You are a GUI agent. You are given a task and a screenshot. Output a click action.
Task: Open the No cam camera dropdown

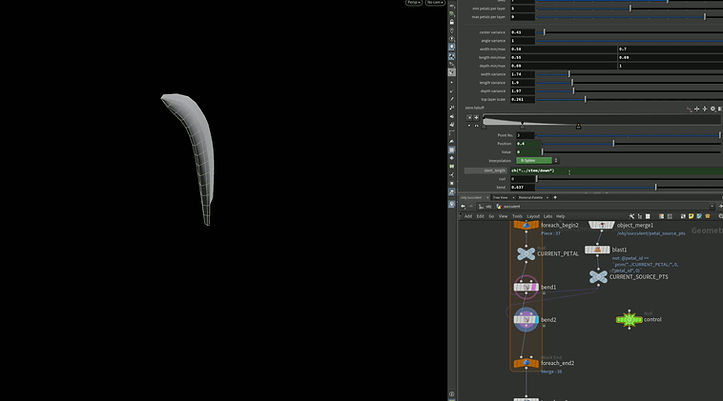pyautogui.click(x=435, y=2)
